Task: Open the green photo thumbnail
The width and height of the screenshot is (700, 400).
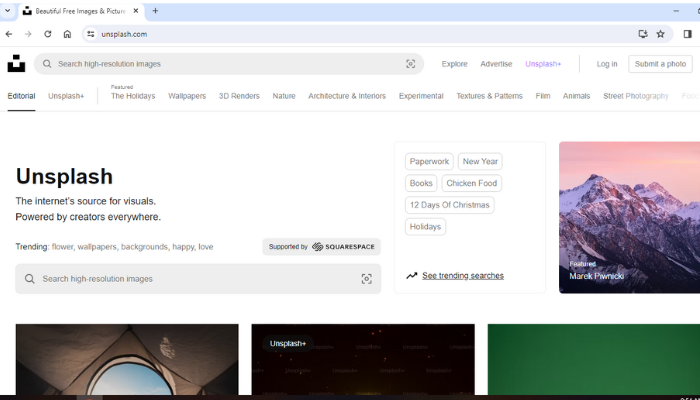Action: [594, 359]
